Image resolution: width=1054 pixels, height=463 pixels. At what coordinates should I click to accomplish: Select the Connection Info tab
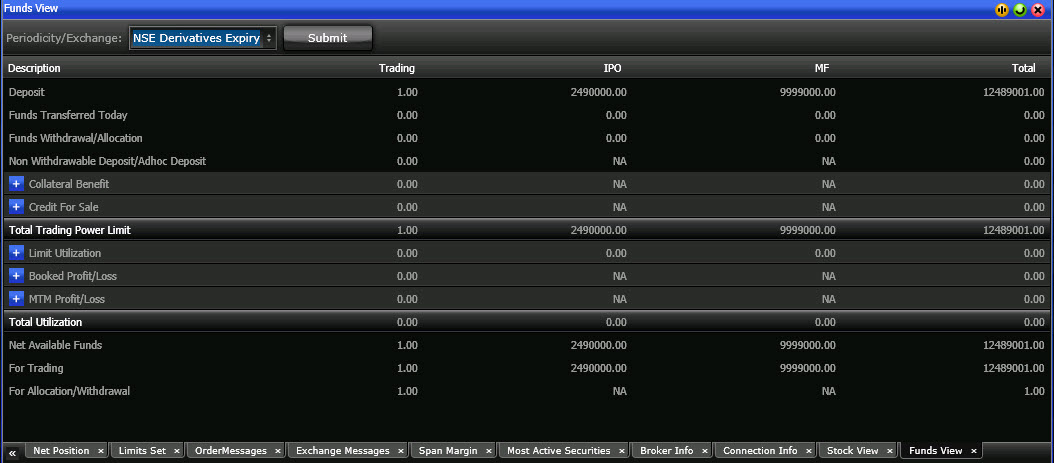[759, 451]
